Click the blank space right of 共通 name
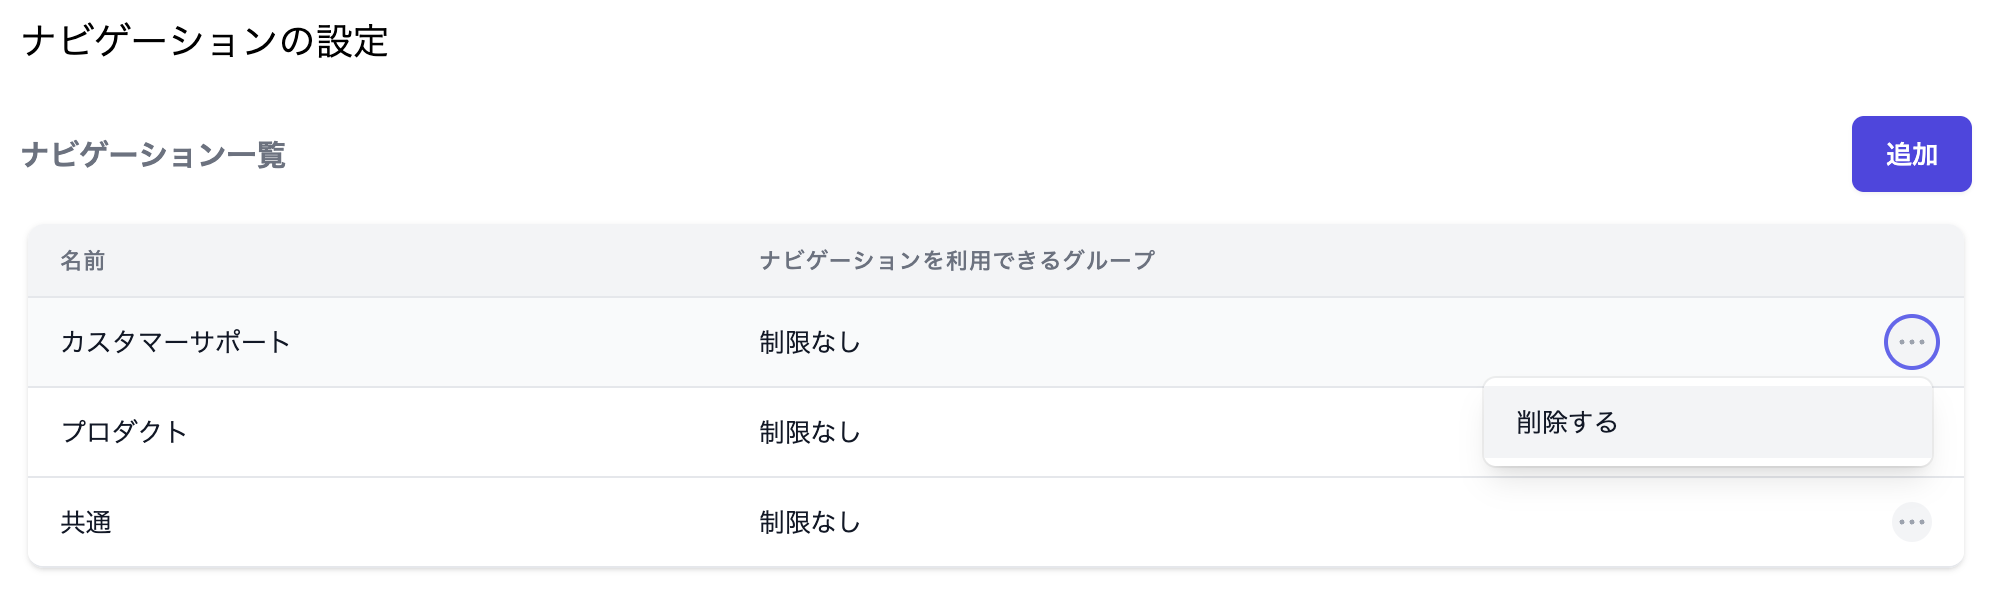The width and height of the screenshot is (1998, 594). [x=430, y=522]
